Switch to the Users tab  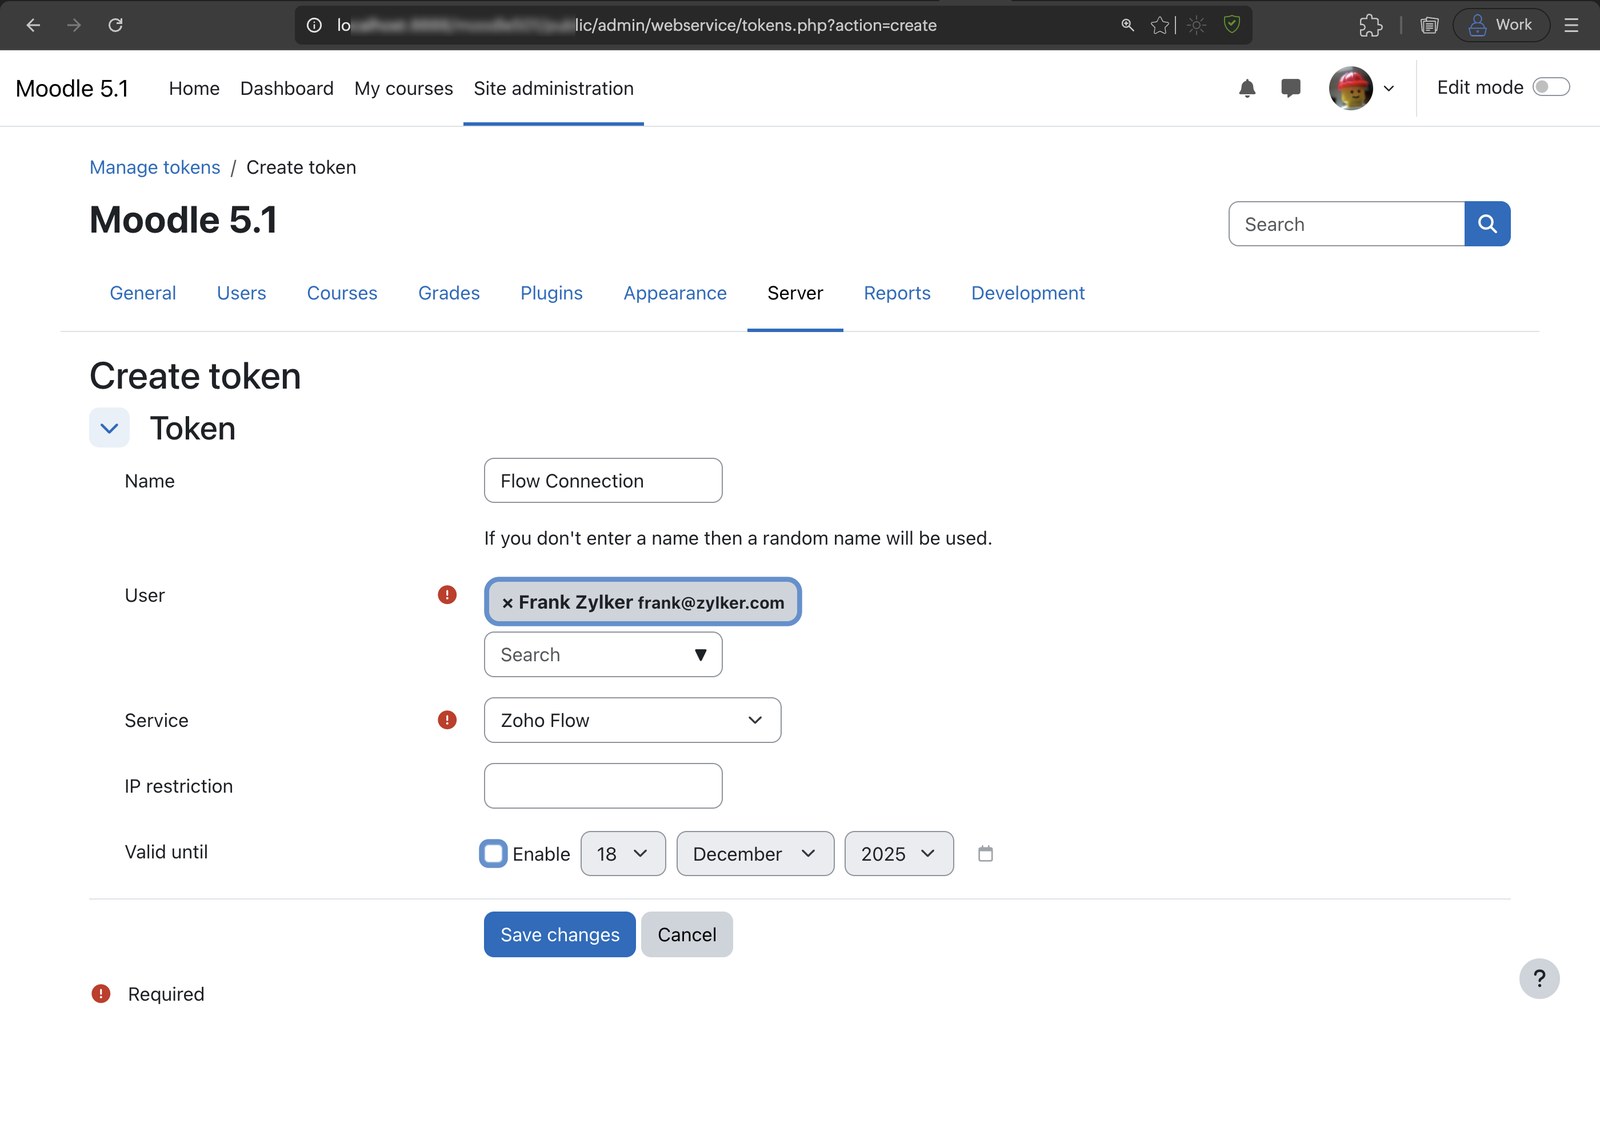[242, 293]
